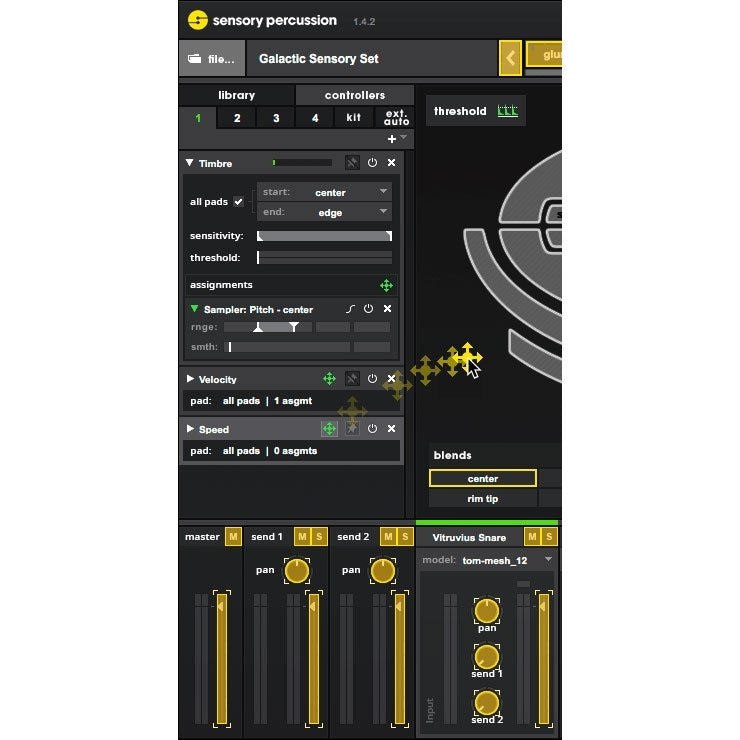Switch to the library tab
This screenshot has height=740, width=740.
pyautogui.click(x=236, y=95)
